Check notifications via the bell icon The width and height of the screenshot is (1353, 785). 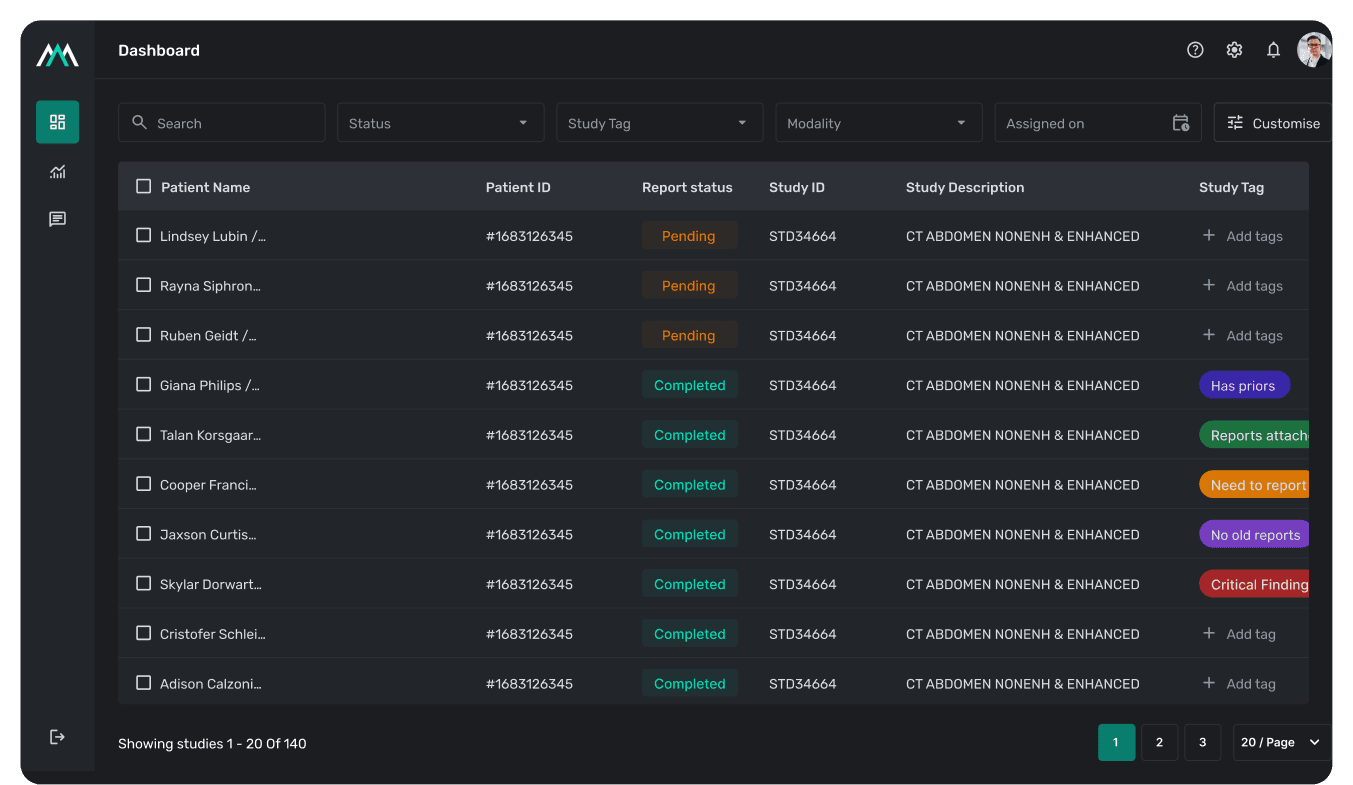(1273, 49)
